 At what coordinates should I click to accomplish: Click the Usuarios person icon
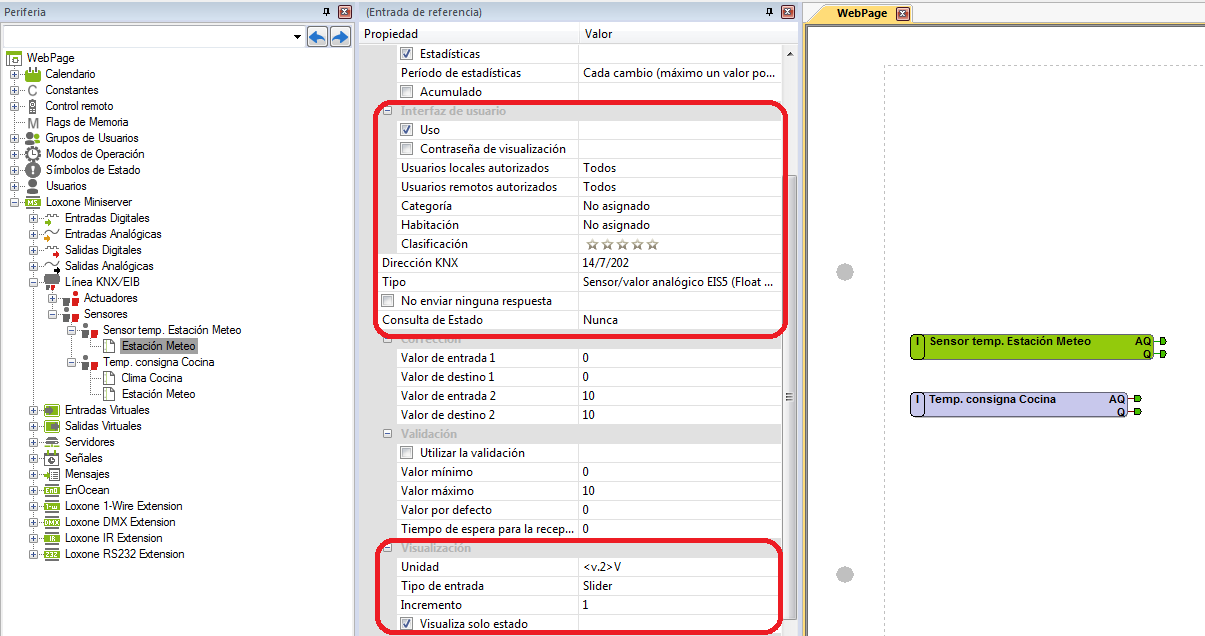point(33,186)
